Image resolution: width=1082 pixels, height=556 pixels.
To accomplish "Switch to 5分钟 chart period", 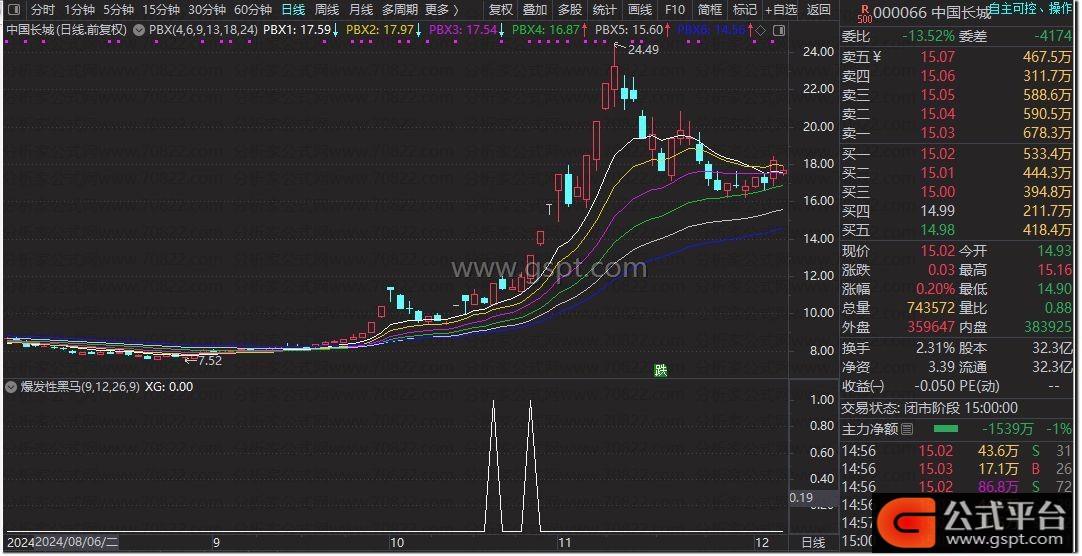I will tap(119, 10).
